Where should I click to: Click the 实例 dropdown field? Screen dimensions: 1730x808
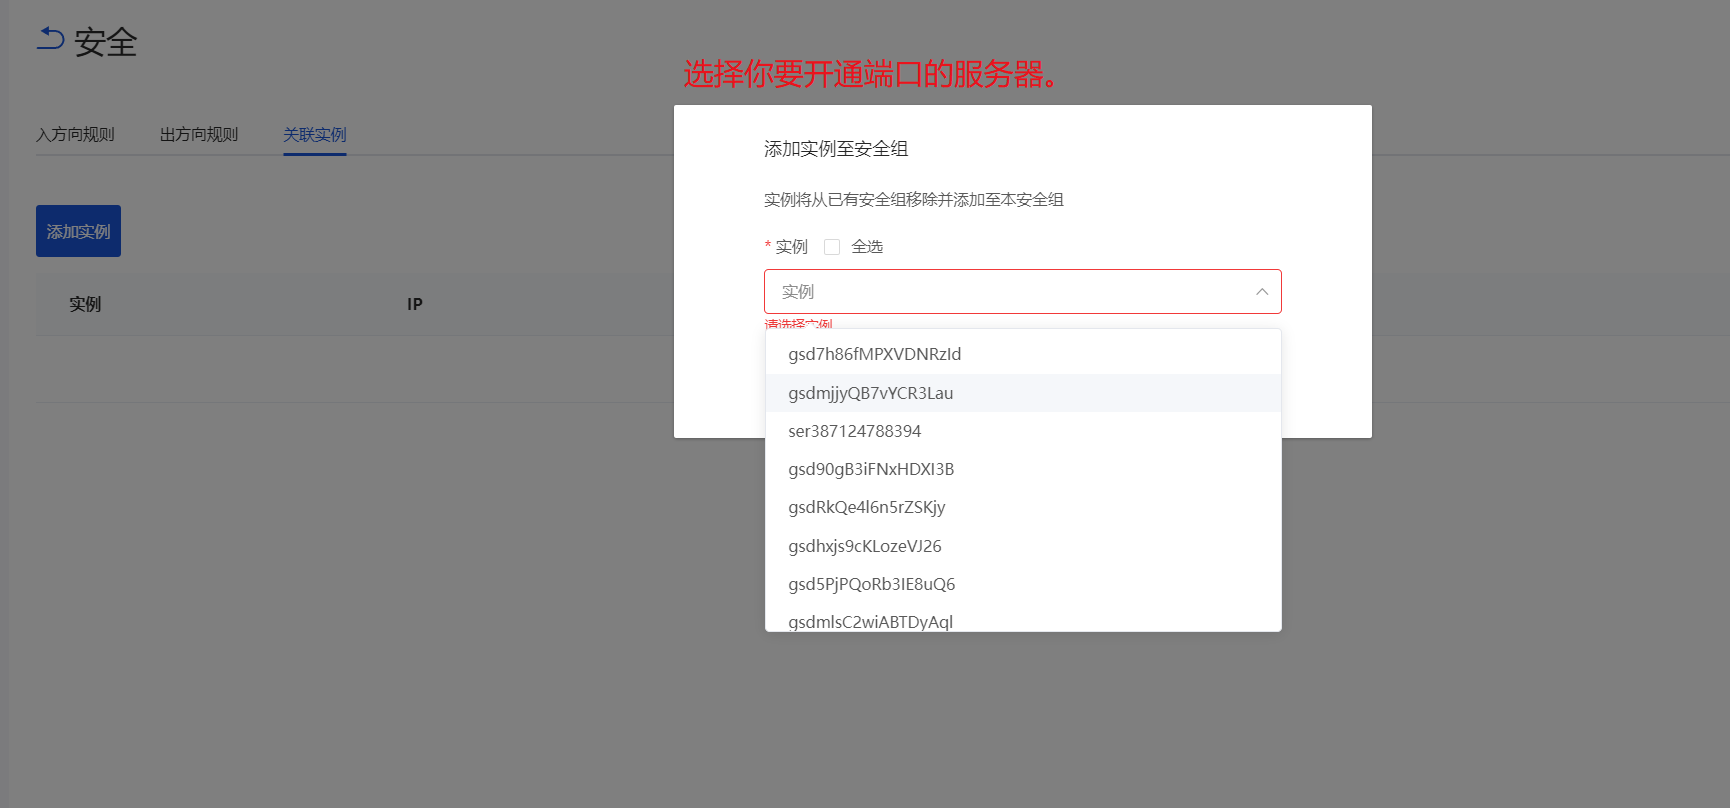1023,291
